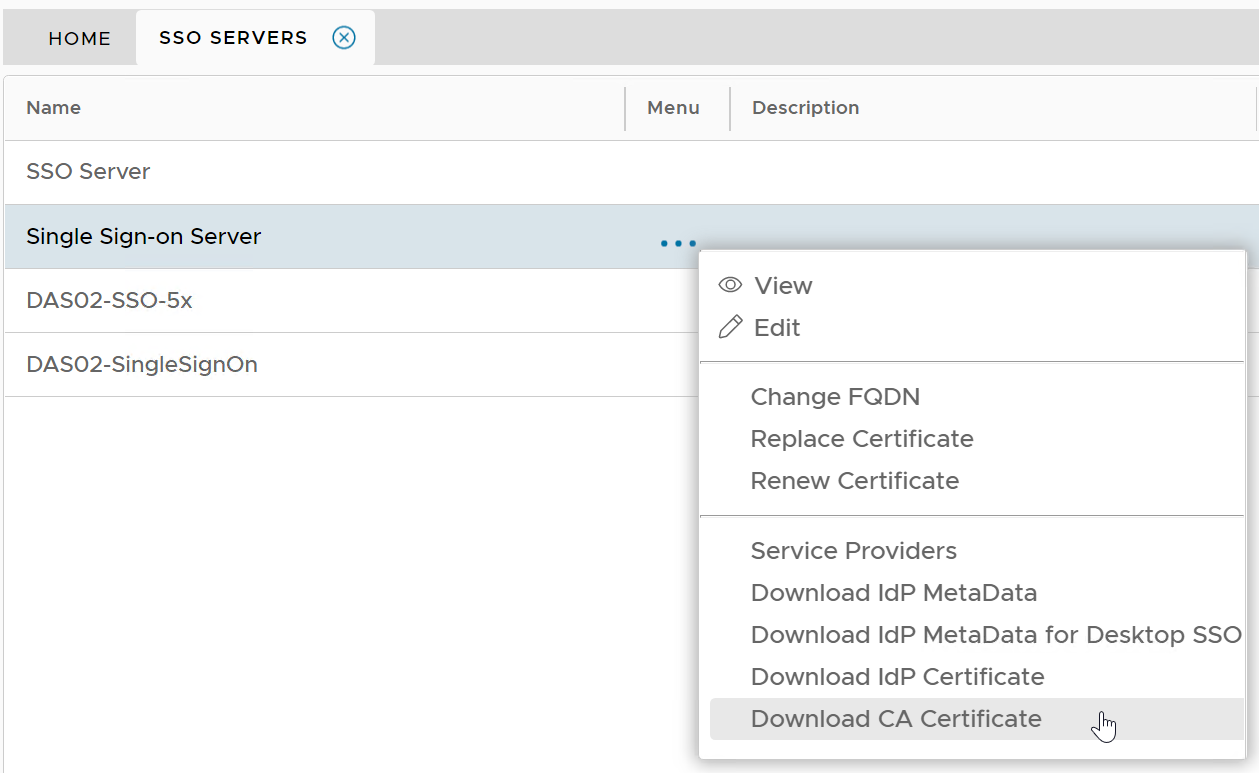The image size is (1259, 773).
Task: Click the eye icon next to View
Action: point(731,286)
